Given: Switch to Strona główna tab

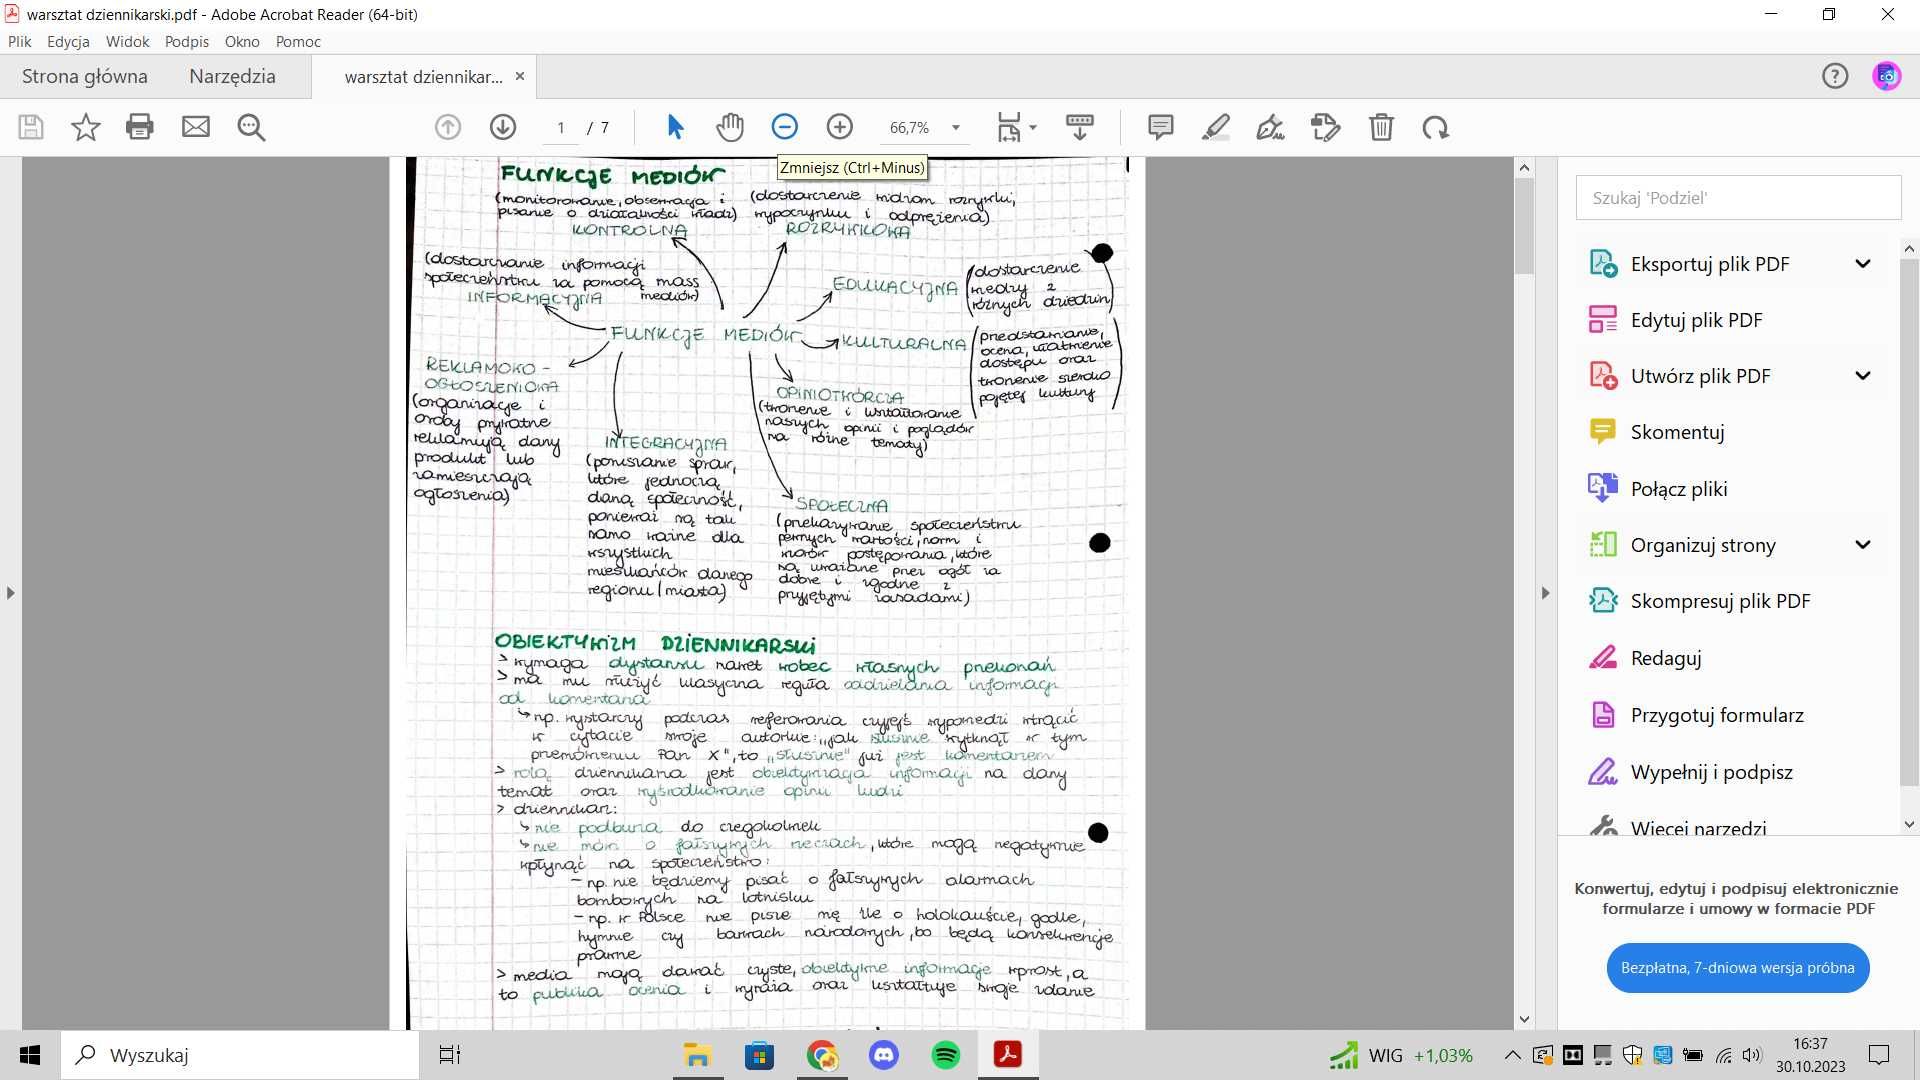Looking at the screenshot, I should 85,76.
